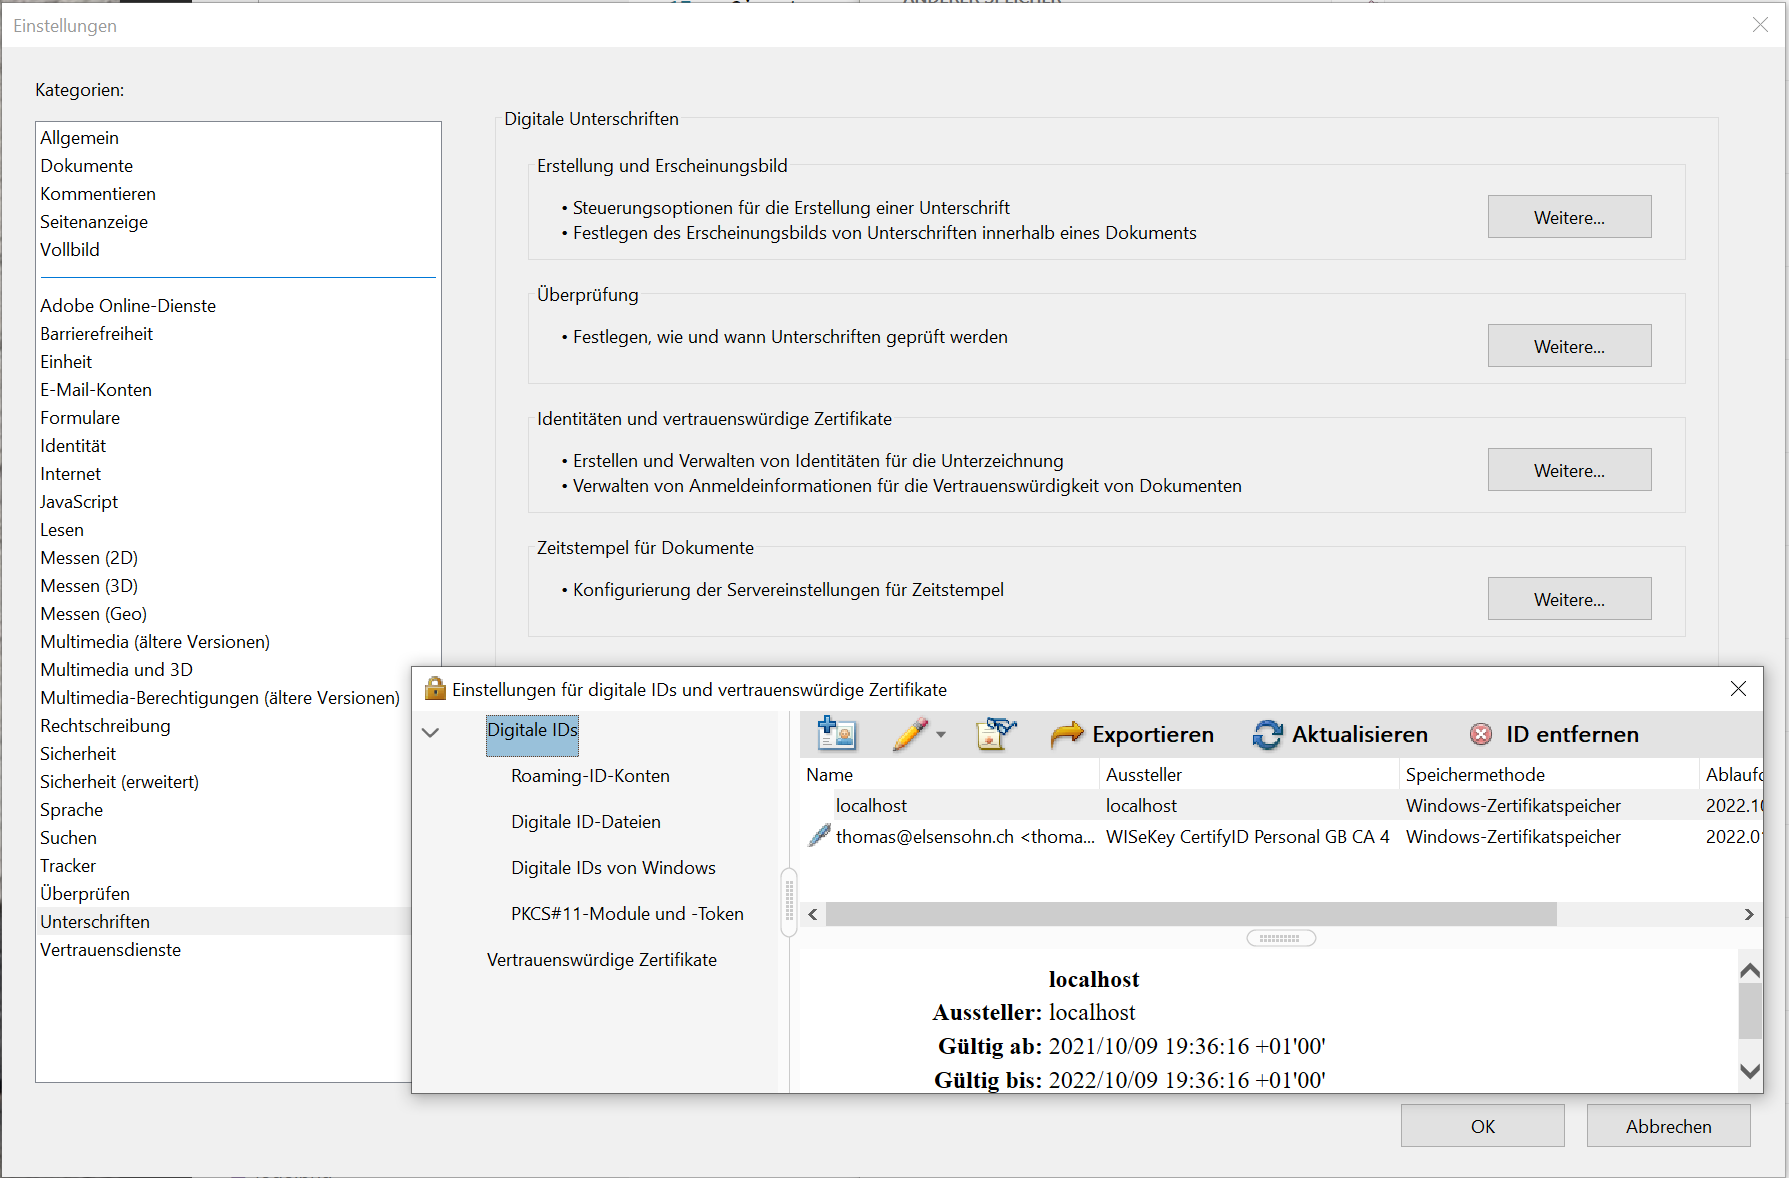Click the pencil edit icon
Screen dimensions: 1789x1178
[x=910, y=734]
